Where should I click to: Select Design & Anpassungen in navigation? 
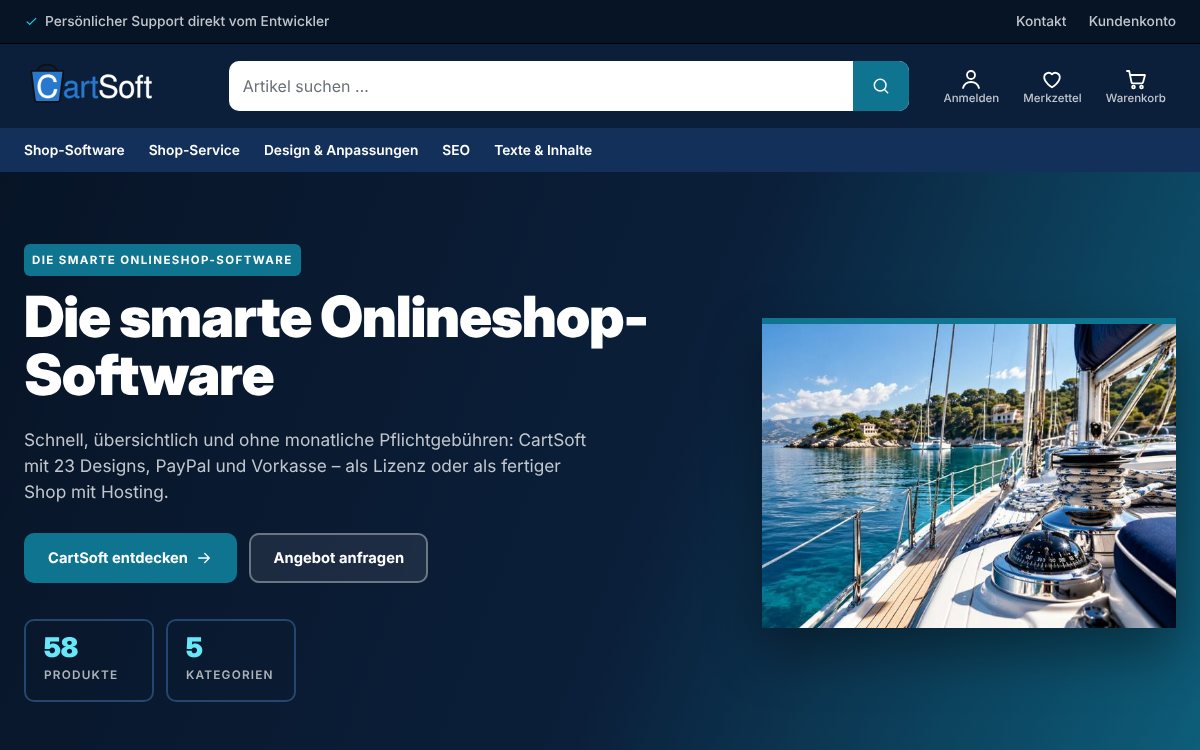(x=341, y=150)
